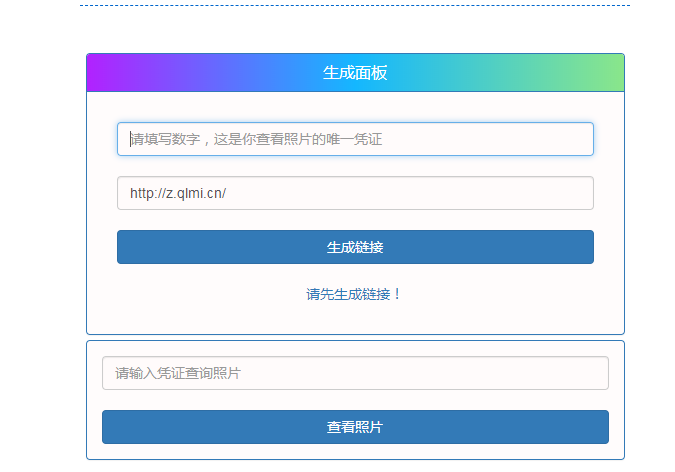675x472 pixels.
Task: Click the z.qlmi.cn URL text
Action: pyautogui.click(x=178, y=193)
